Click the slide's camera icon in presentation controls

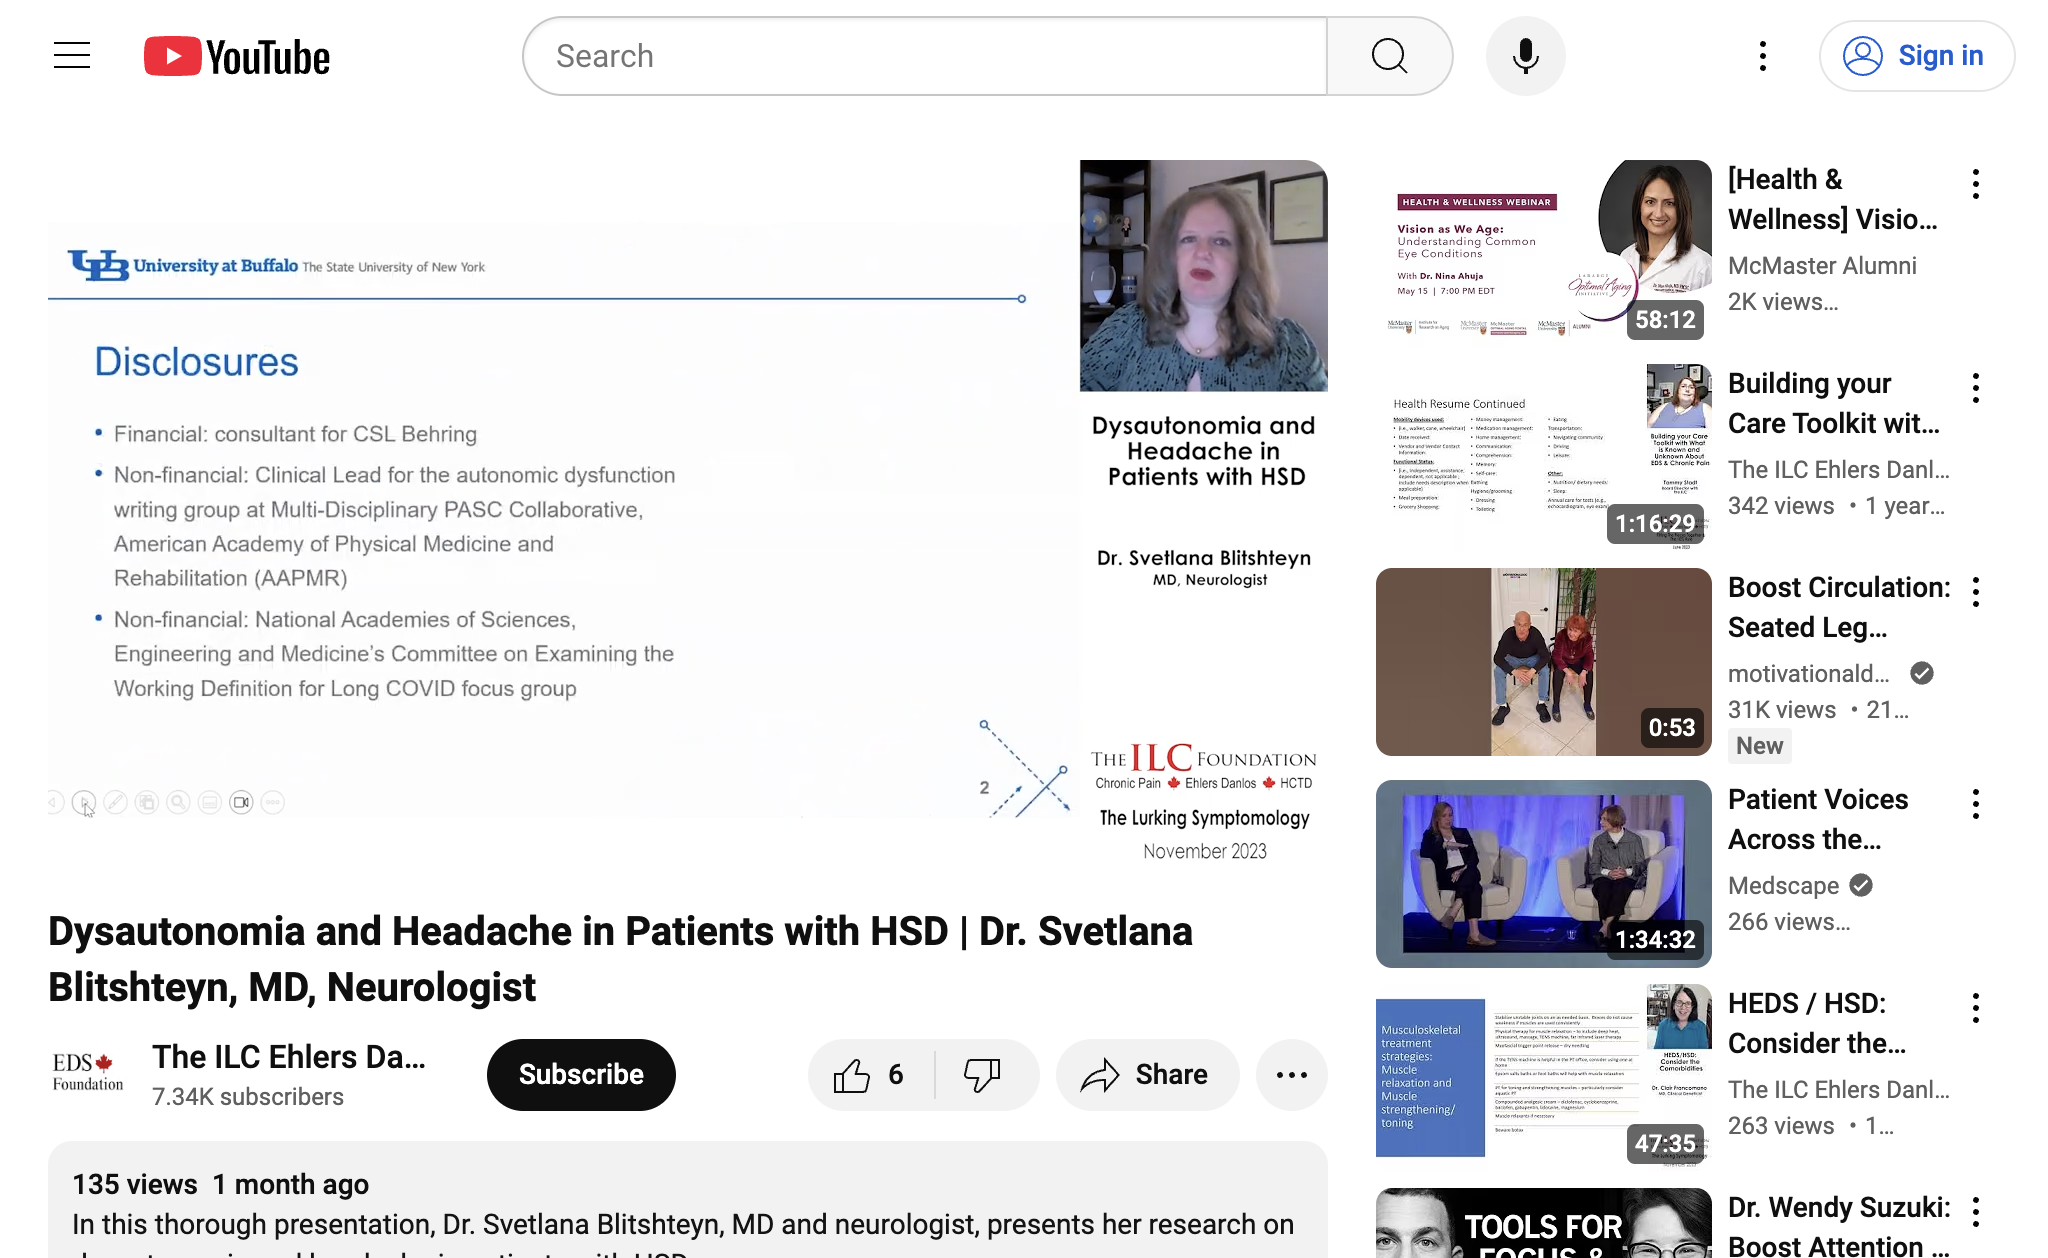point(241,802)
